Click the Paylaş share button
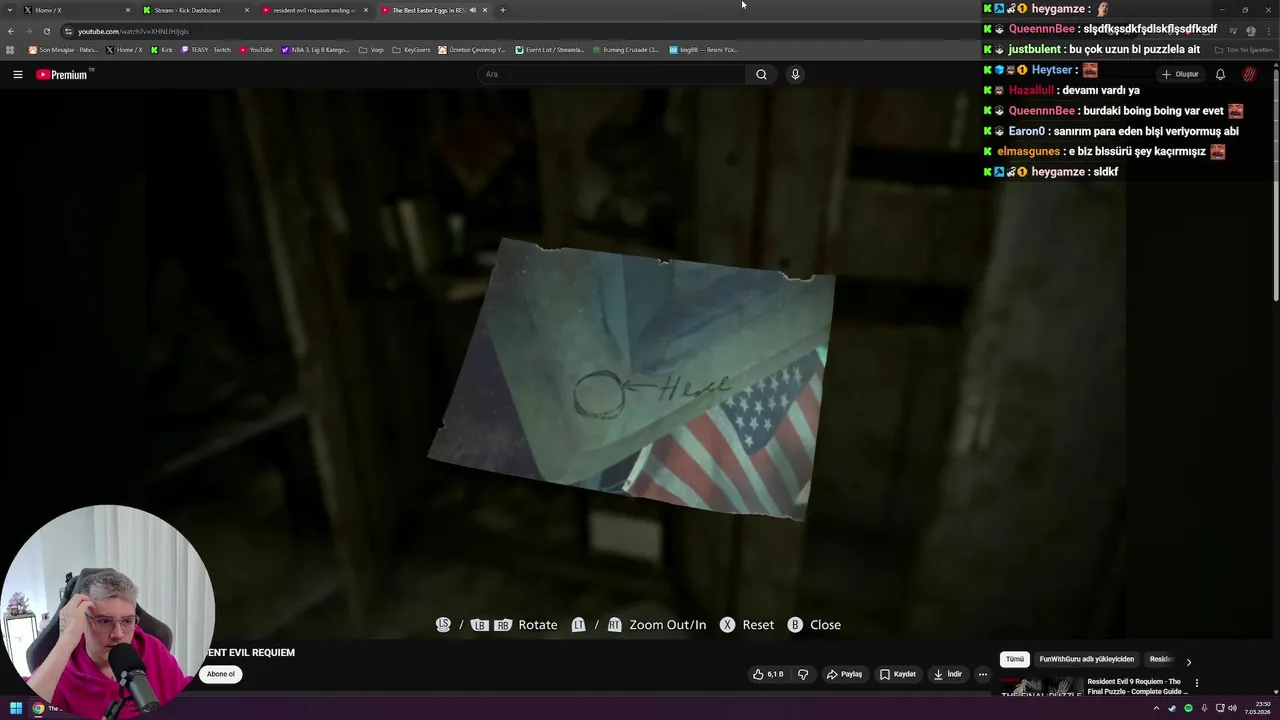This screenshot has height=720, width=1280. tap(844, 674)
